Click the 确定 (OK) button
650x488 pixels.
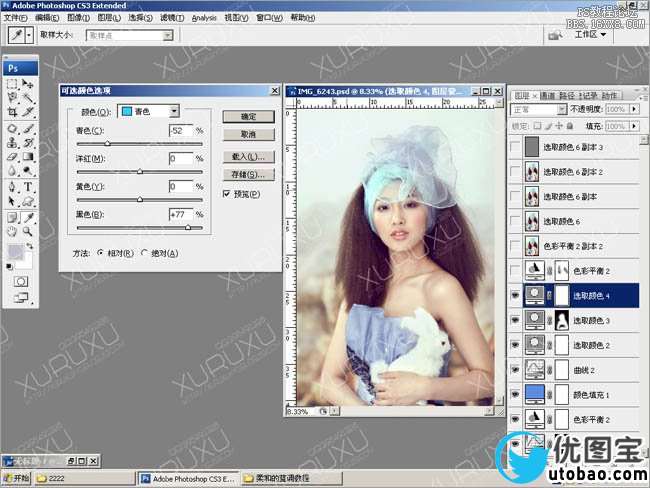pos(248,117)
